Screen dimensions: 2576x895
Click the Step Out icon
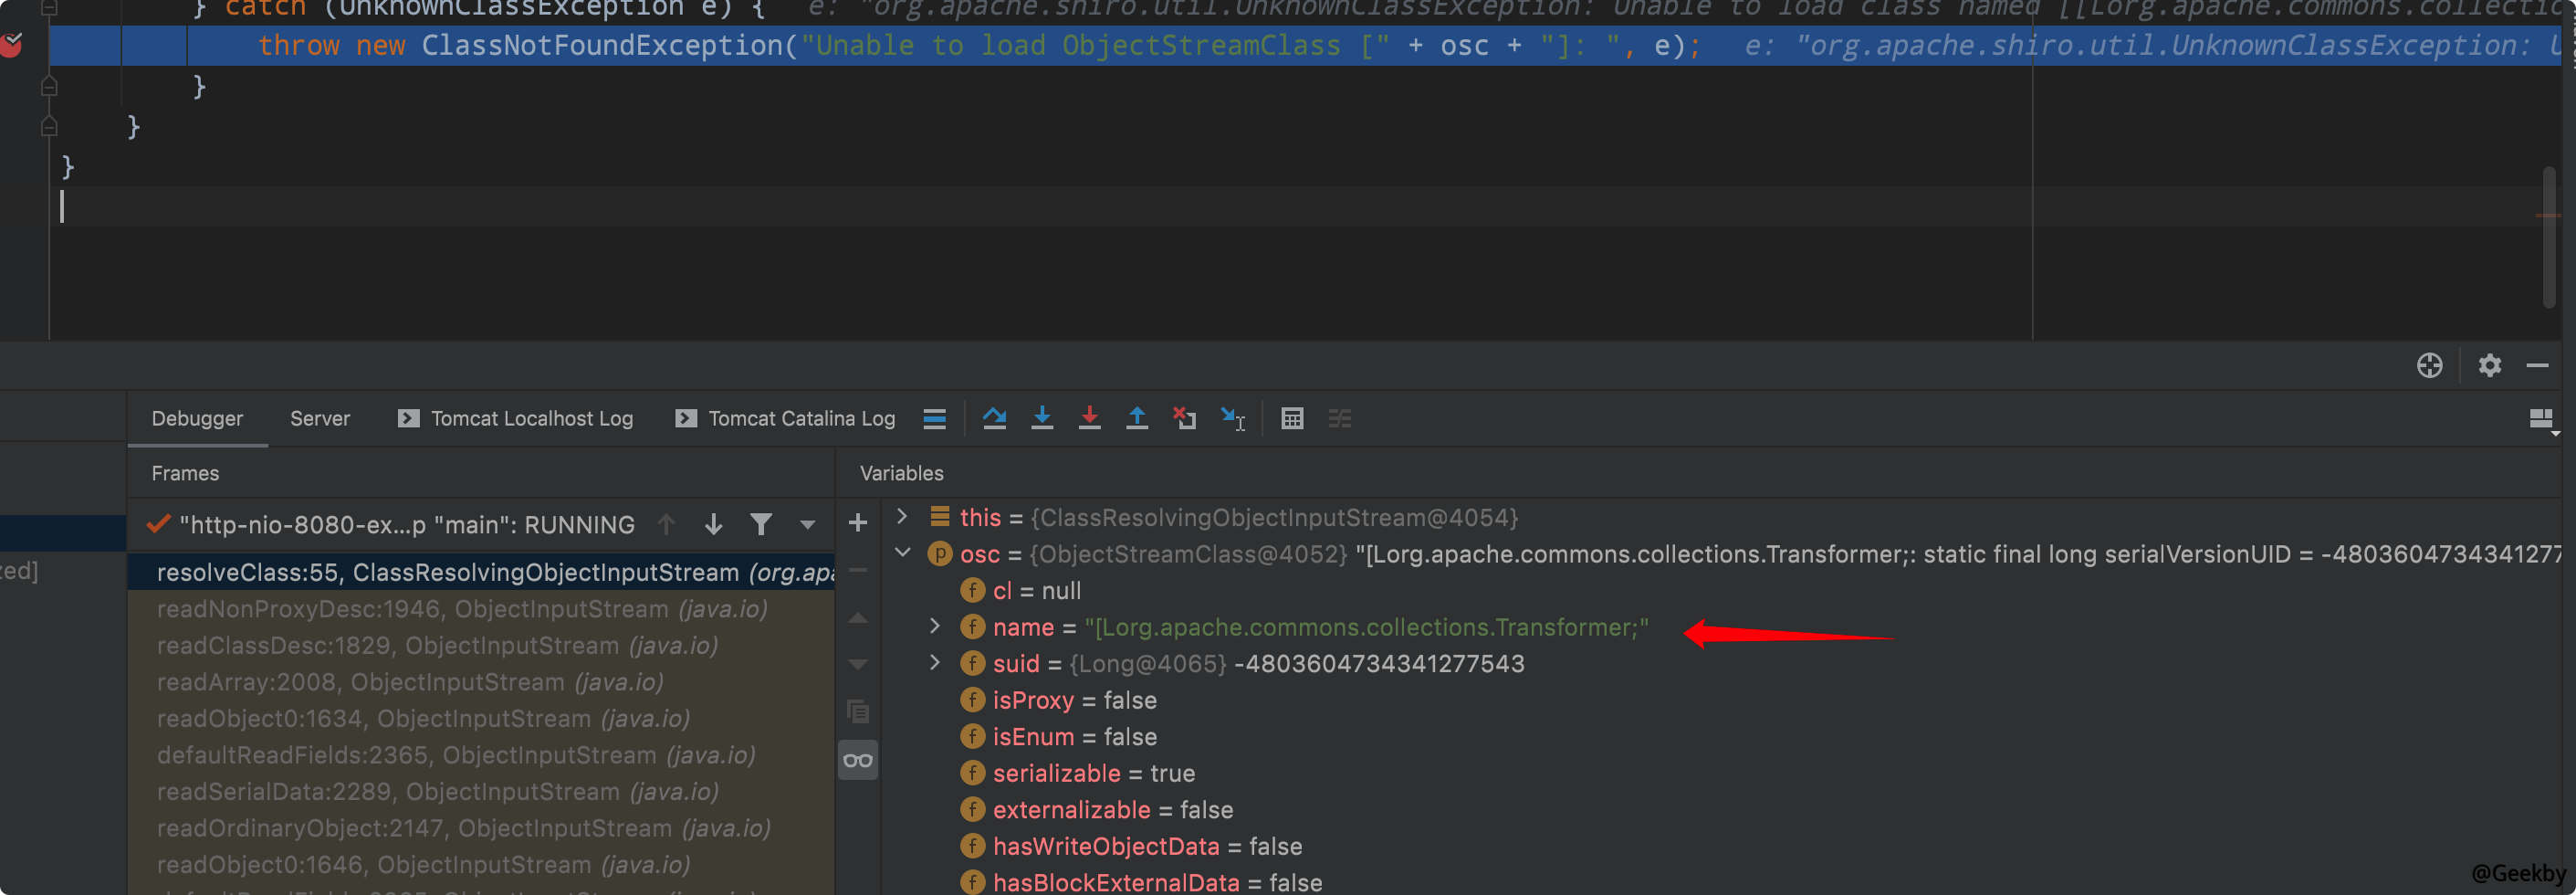1137,419
